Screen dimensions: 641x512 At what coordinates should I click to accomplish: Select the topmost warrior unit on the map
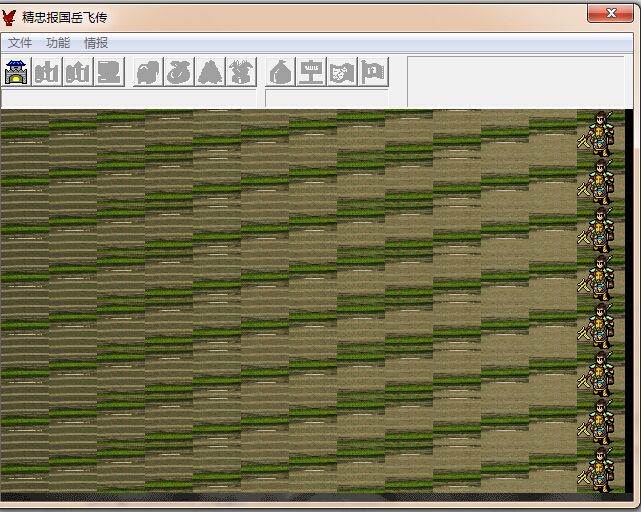pos(600,133)
